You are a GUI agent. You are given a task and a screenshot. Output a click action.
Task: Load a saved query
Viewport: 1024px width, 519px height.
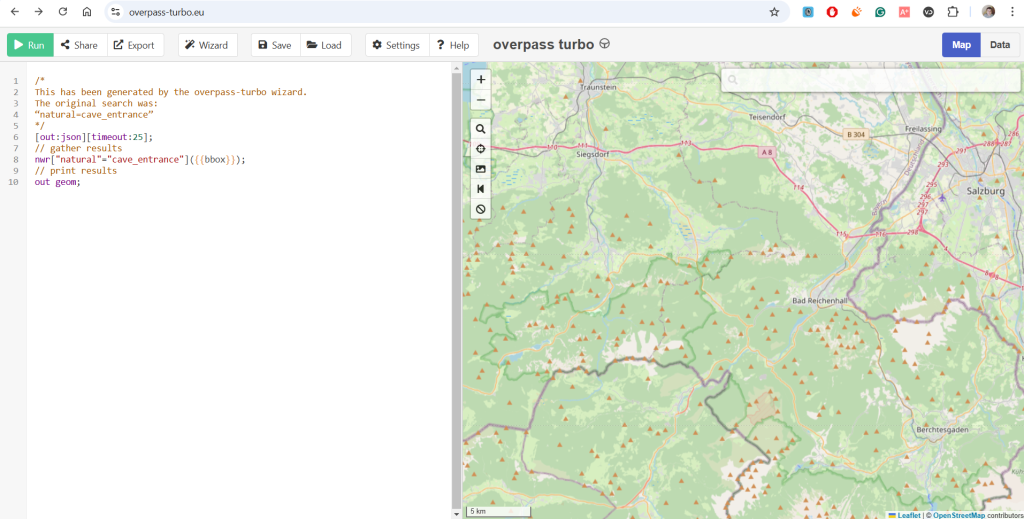(325, 45)
